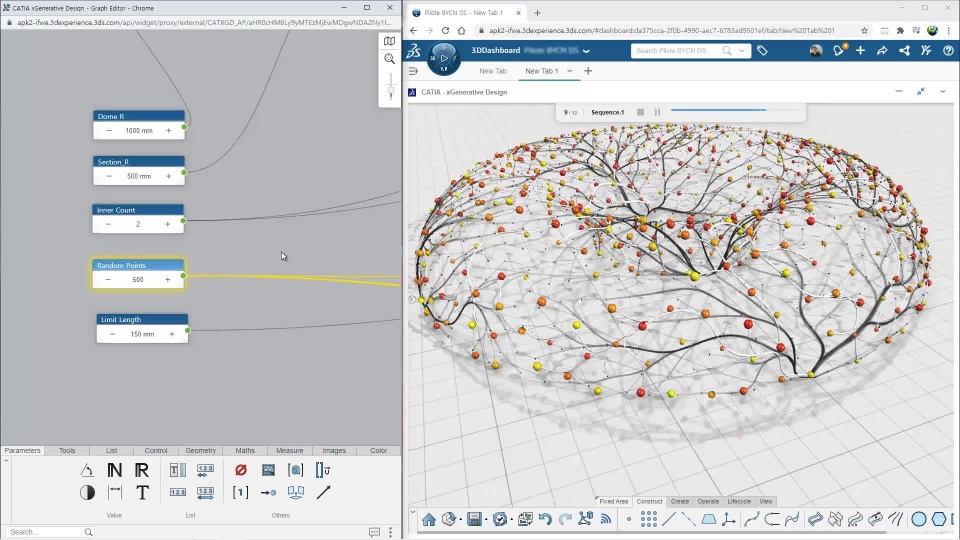Screen dimensions: 960x540
Task: Click node palette search field
Action: [50, 532]
